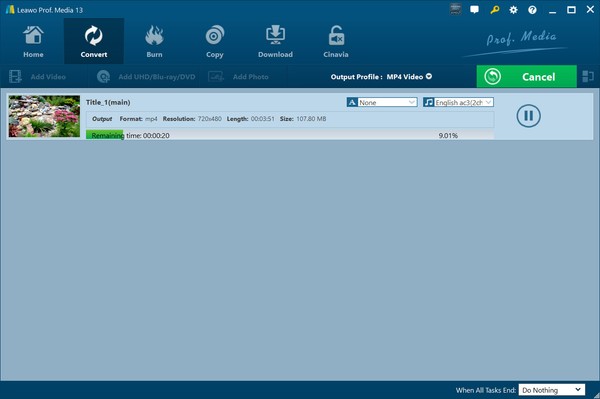Pause the Title_1 conversion
Screen dimensions: 600x399
[x=528, y=116]
